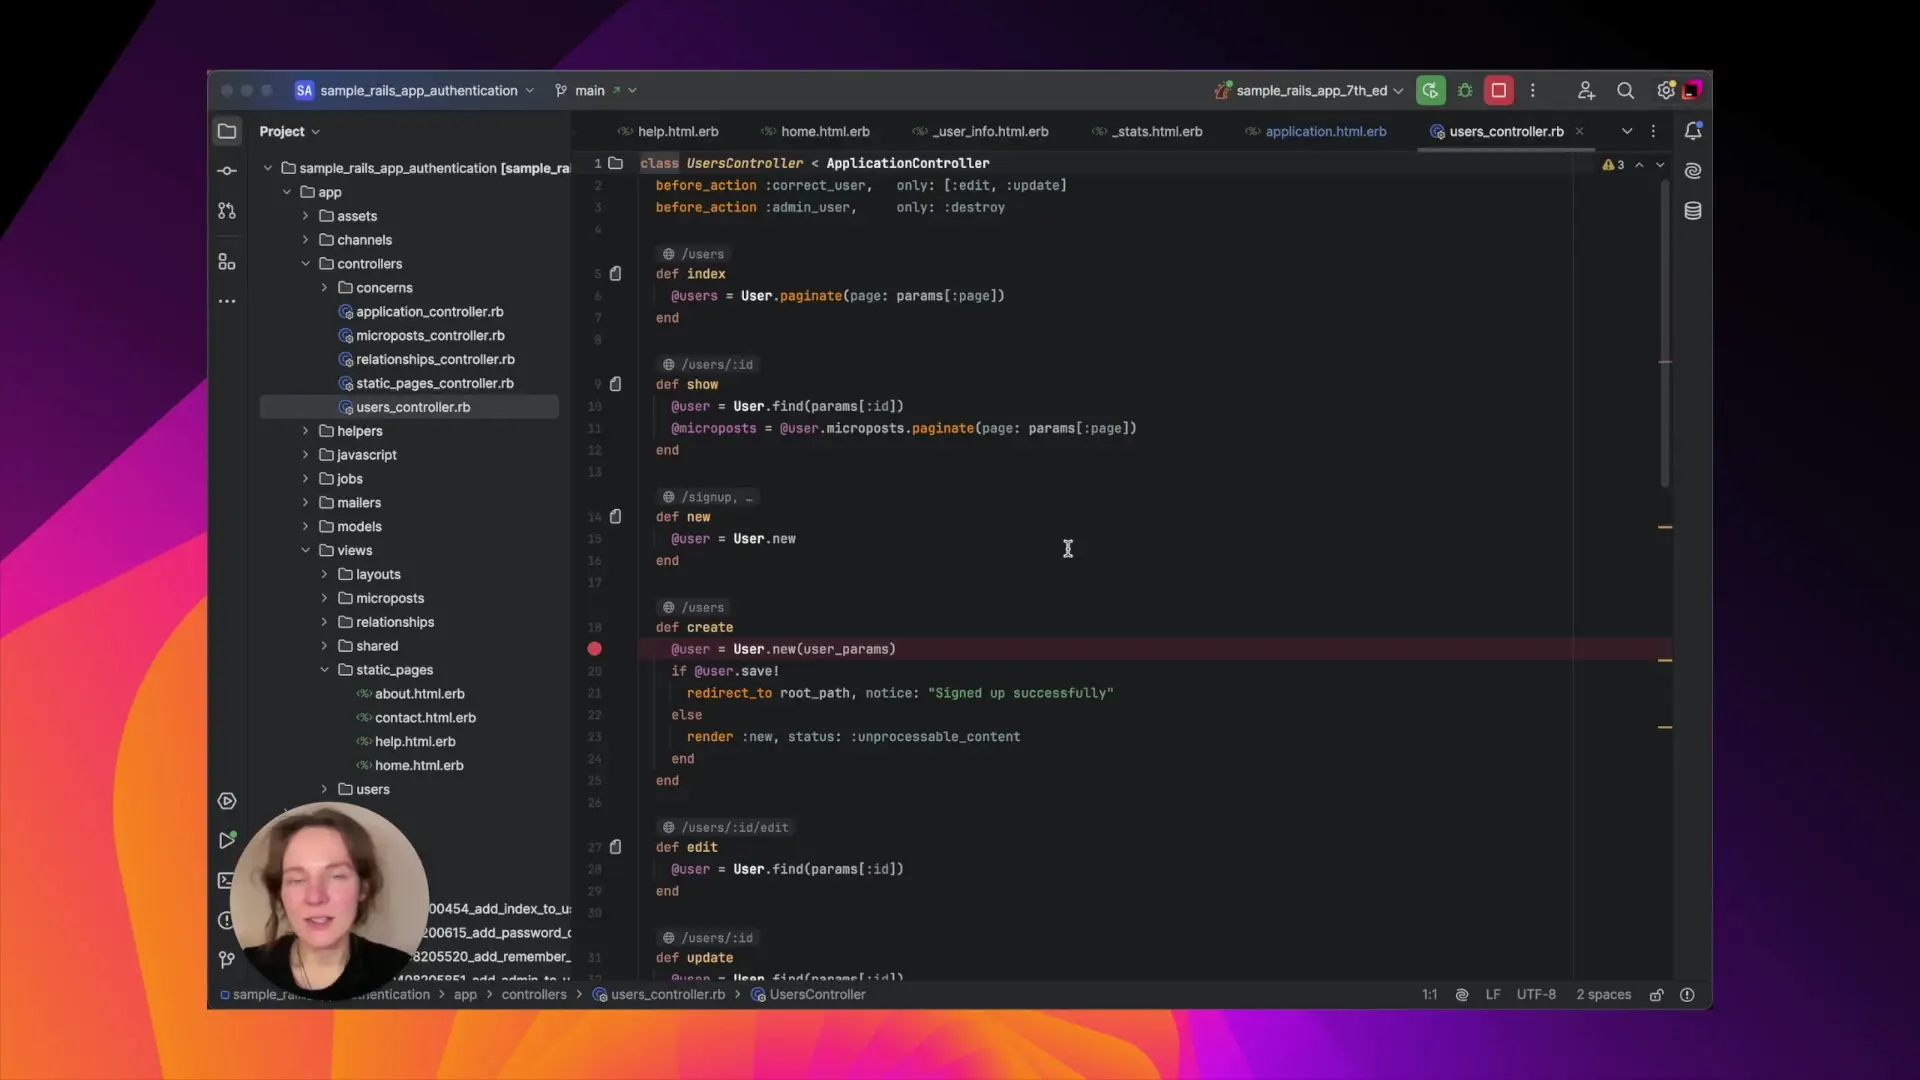Click the /users/:id route hint above show
The image size is (1920, 1080).
point(708,364)
